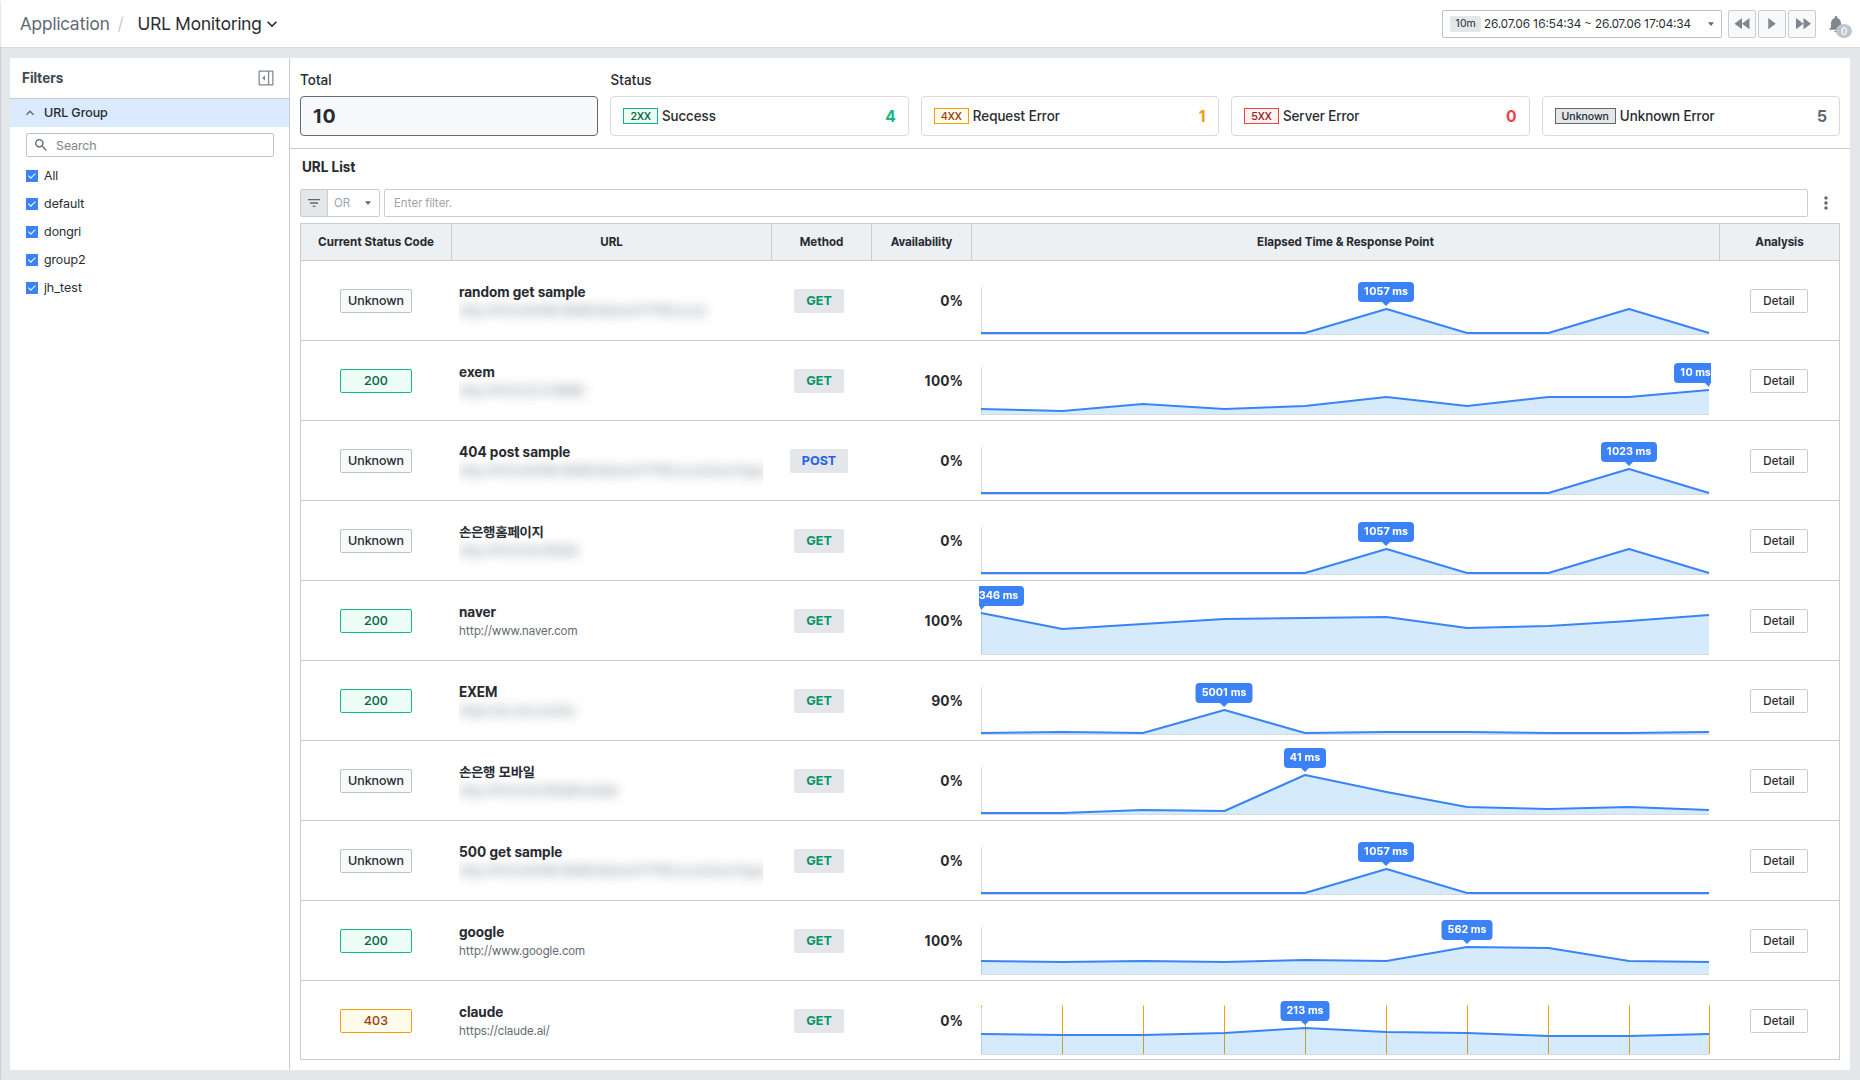Open Detail for google row
The width and height of the screenshot is (1860, 1080).
pyautogui.click(x=1778, y=941)
